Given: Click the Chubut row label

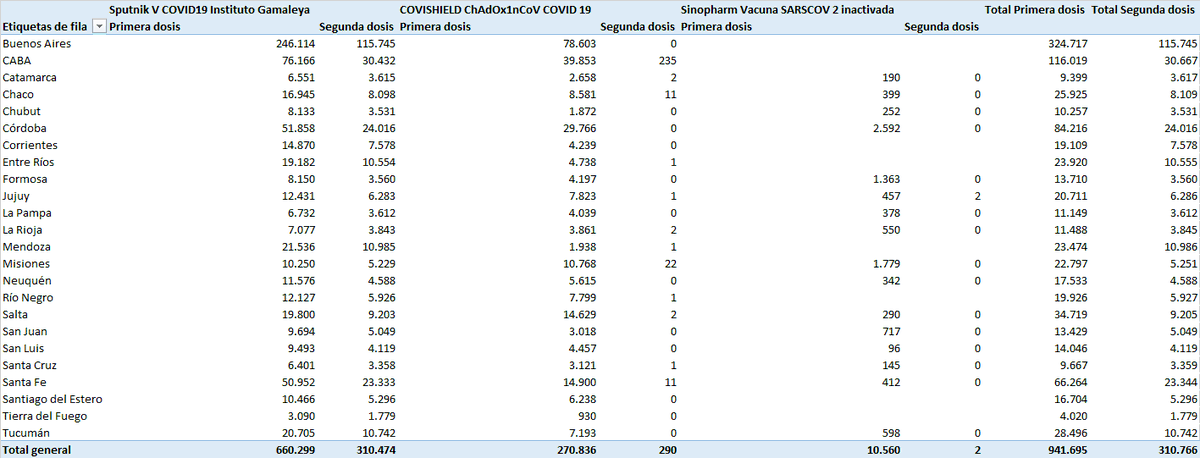Looking at the screenshot, I should tap(21, 112).
